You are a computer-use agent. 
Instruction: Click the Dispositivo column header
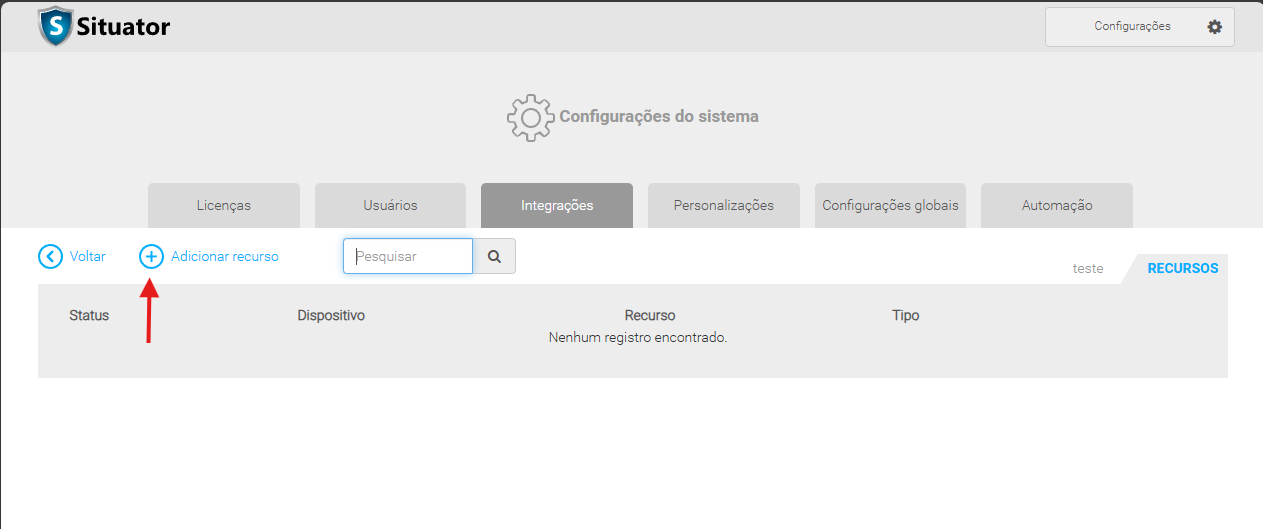[331, 315]
